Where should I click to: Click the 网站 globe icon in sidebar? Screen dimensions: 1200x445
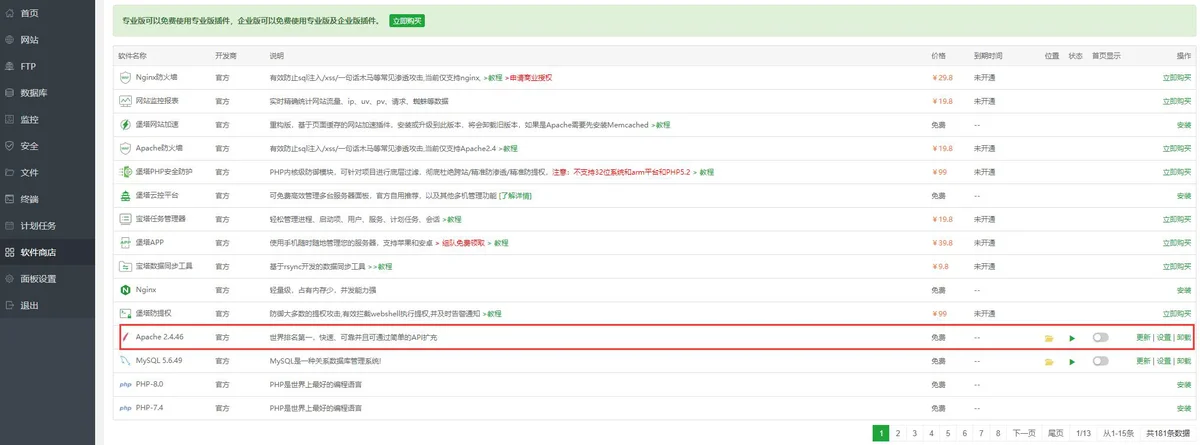(10, 40)
